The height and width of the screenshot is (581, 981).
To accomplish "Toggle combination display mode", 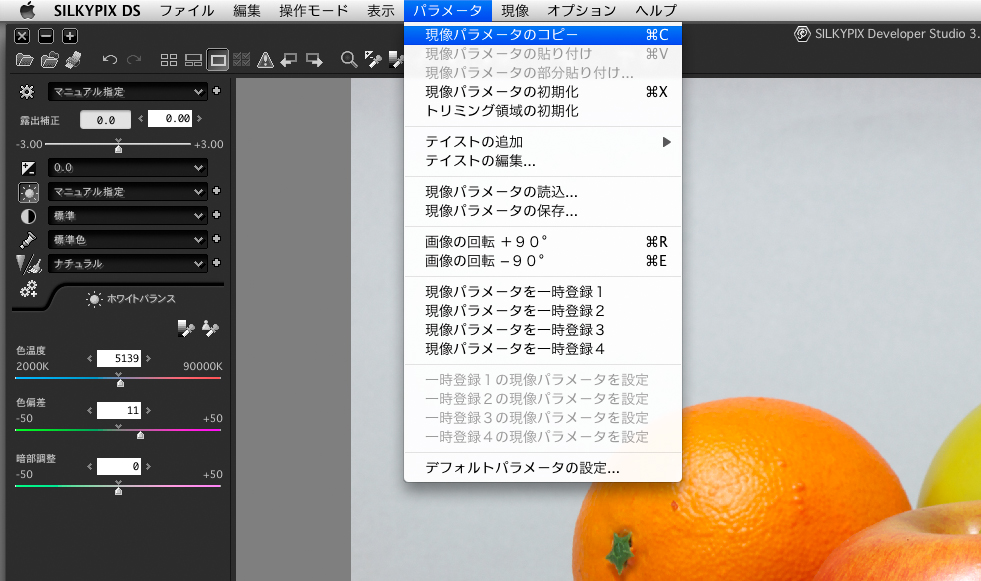I will coord(194,59).
